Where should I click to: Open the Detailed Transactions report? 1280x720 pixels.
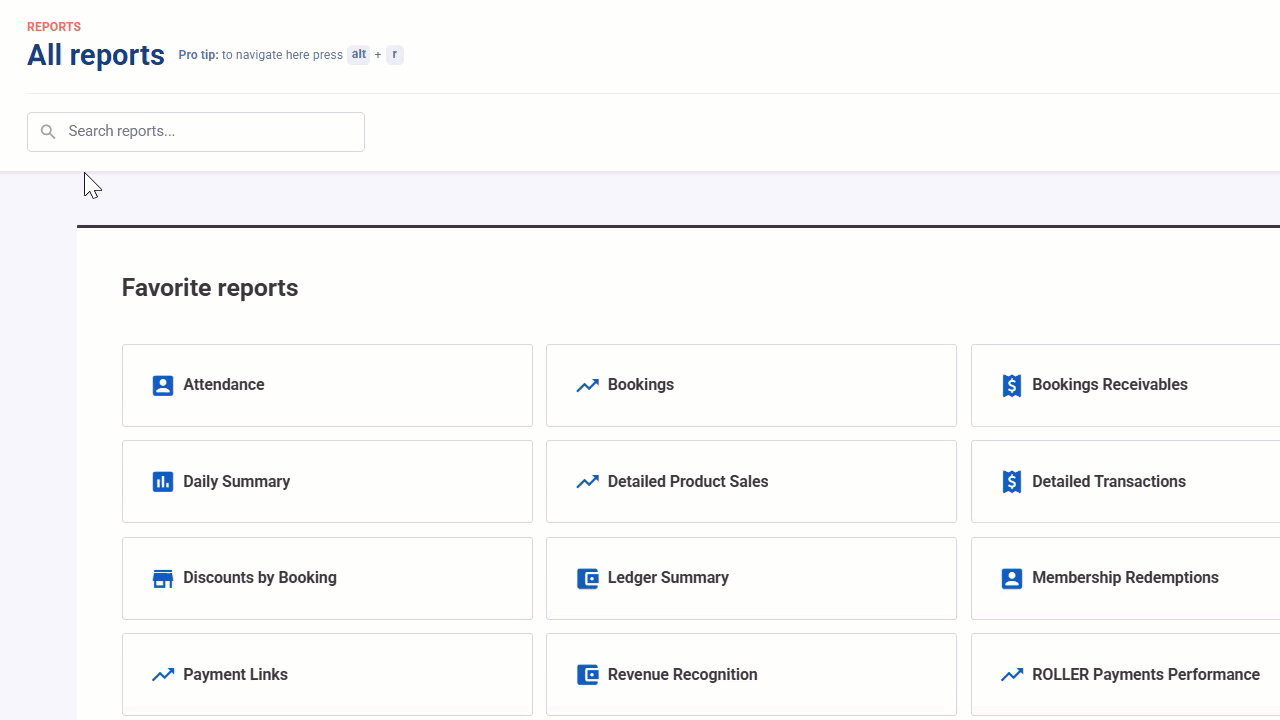pyautogui.click(x=1125, y=482)
